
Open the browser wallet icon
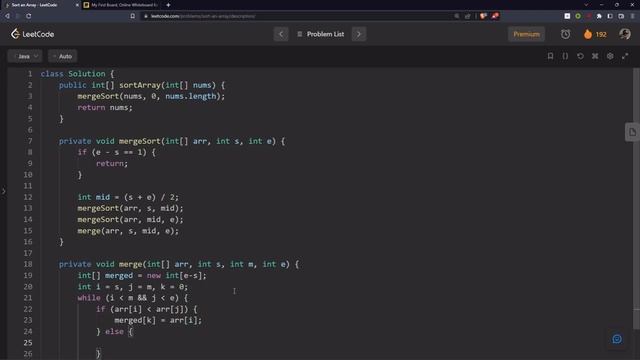621,16
